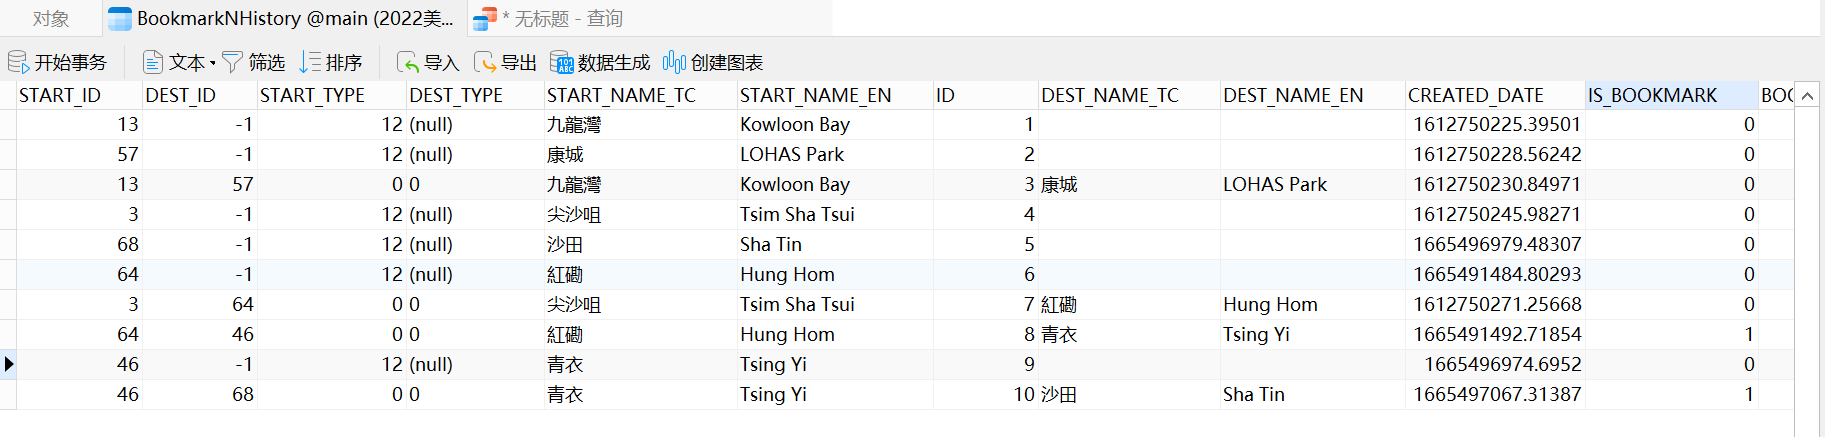Switch to the BookmarkNHistory @main tab
Viewport: 1826px width, 437px height.
pos(283,19)
